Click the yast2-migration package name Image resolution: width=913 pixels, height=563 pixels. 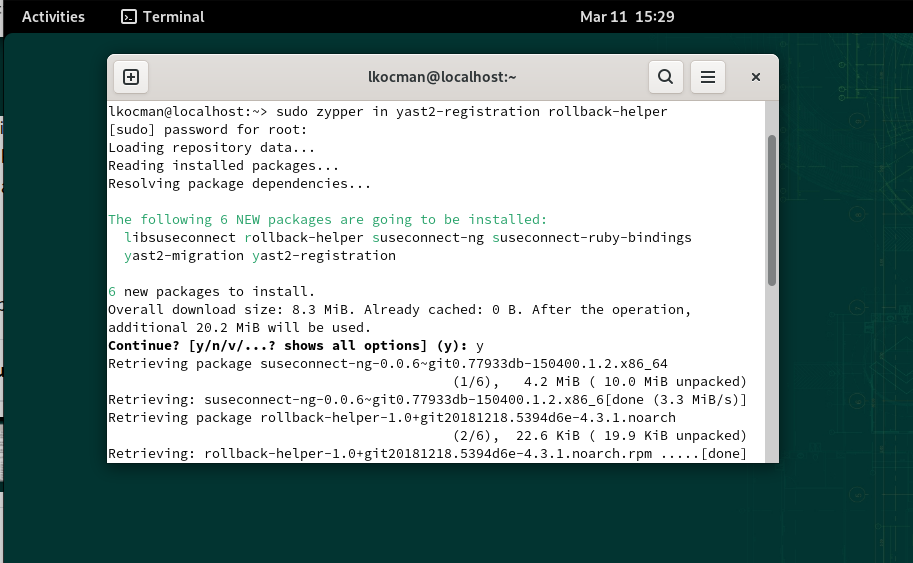[184, 256]
